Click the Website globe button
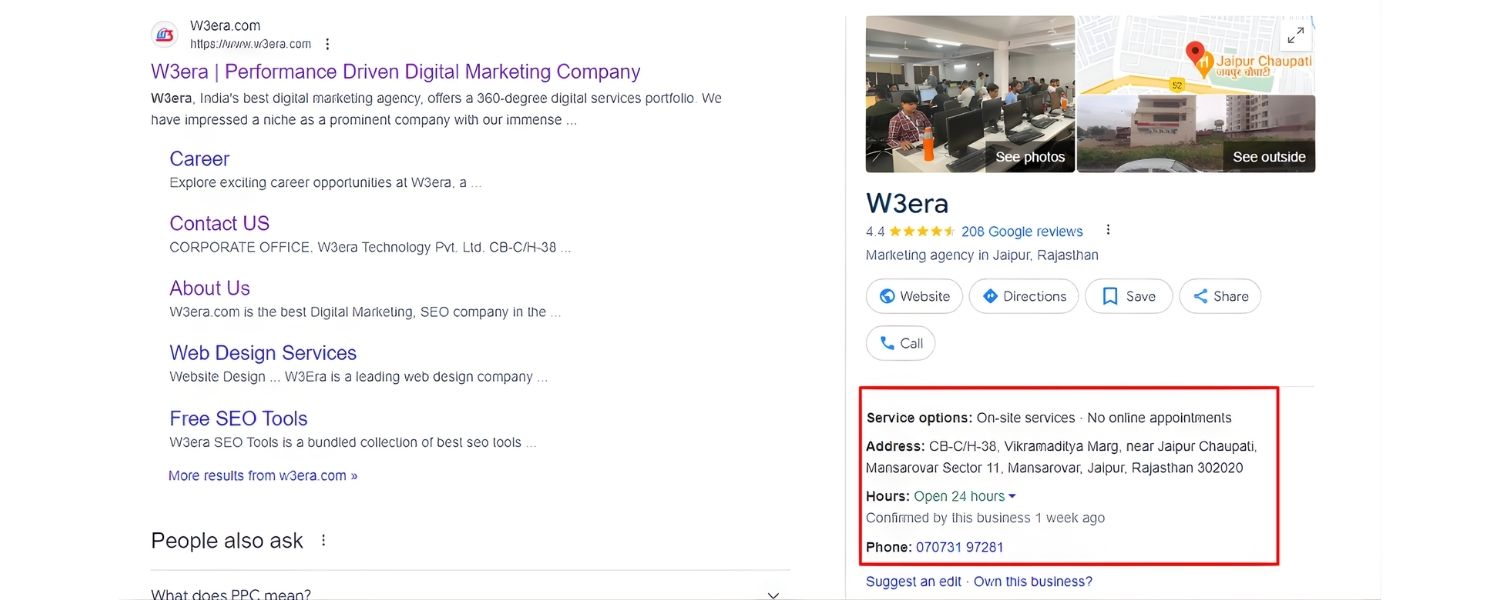Screen dimensions: 1500x600 (x=914, y=296)
